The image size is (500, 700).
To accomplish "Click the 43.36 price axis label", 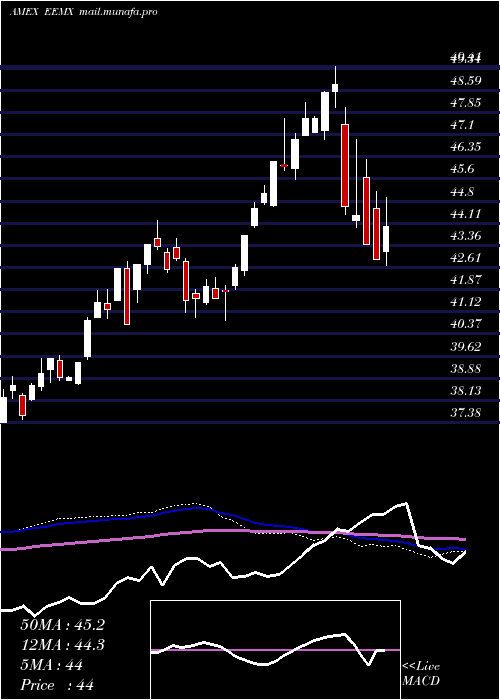I will (x=466, y=236).
